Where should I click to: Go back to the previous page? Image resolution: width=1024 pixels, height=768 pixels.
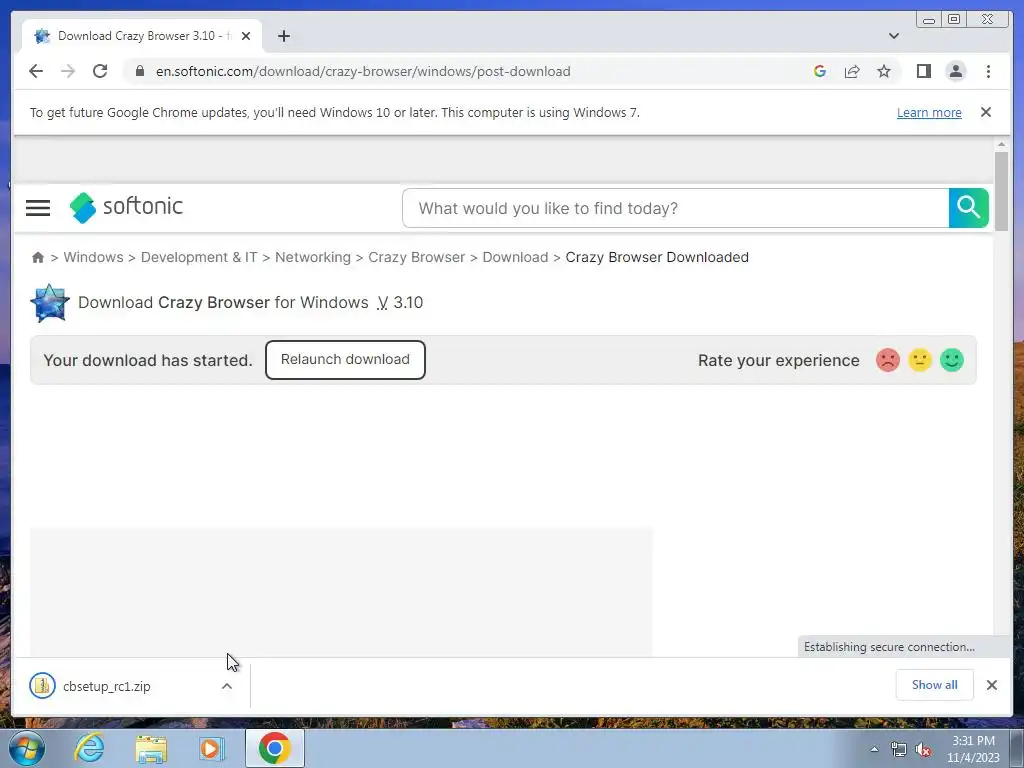click(36, 71)
